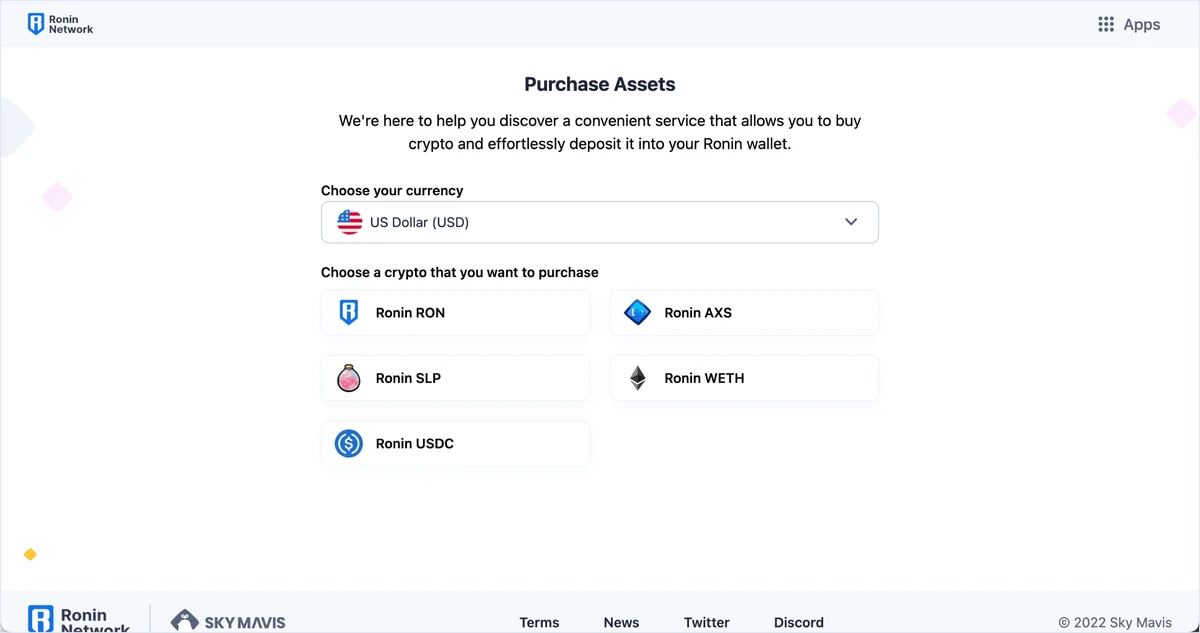Click the Sky Mavis footer logo
1200x633 pixels.
pyautogui.click(x=228, y=621)
